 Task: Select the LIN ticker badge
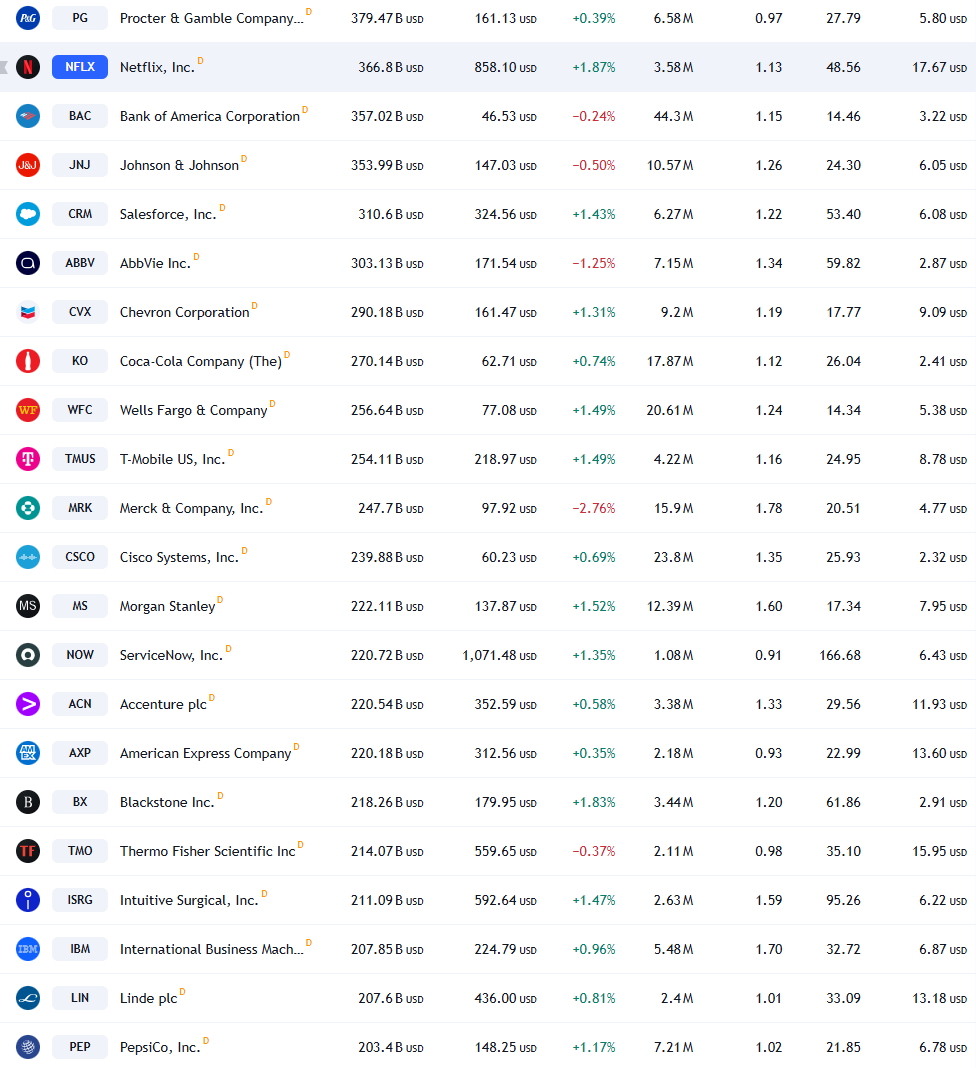(x=80, y=999)
